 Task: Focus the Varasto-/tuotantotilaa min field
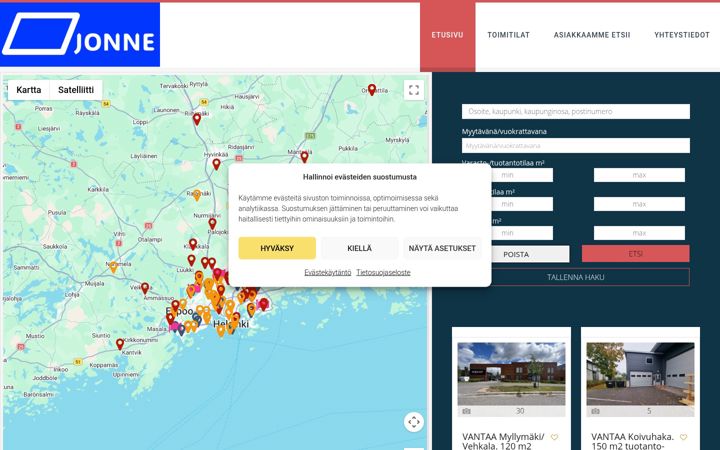[507, 175]
